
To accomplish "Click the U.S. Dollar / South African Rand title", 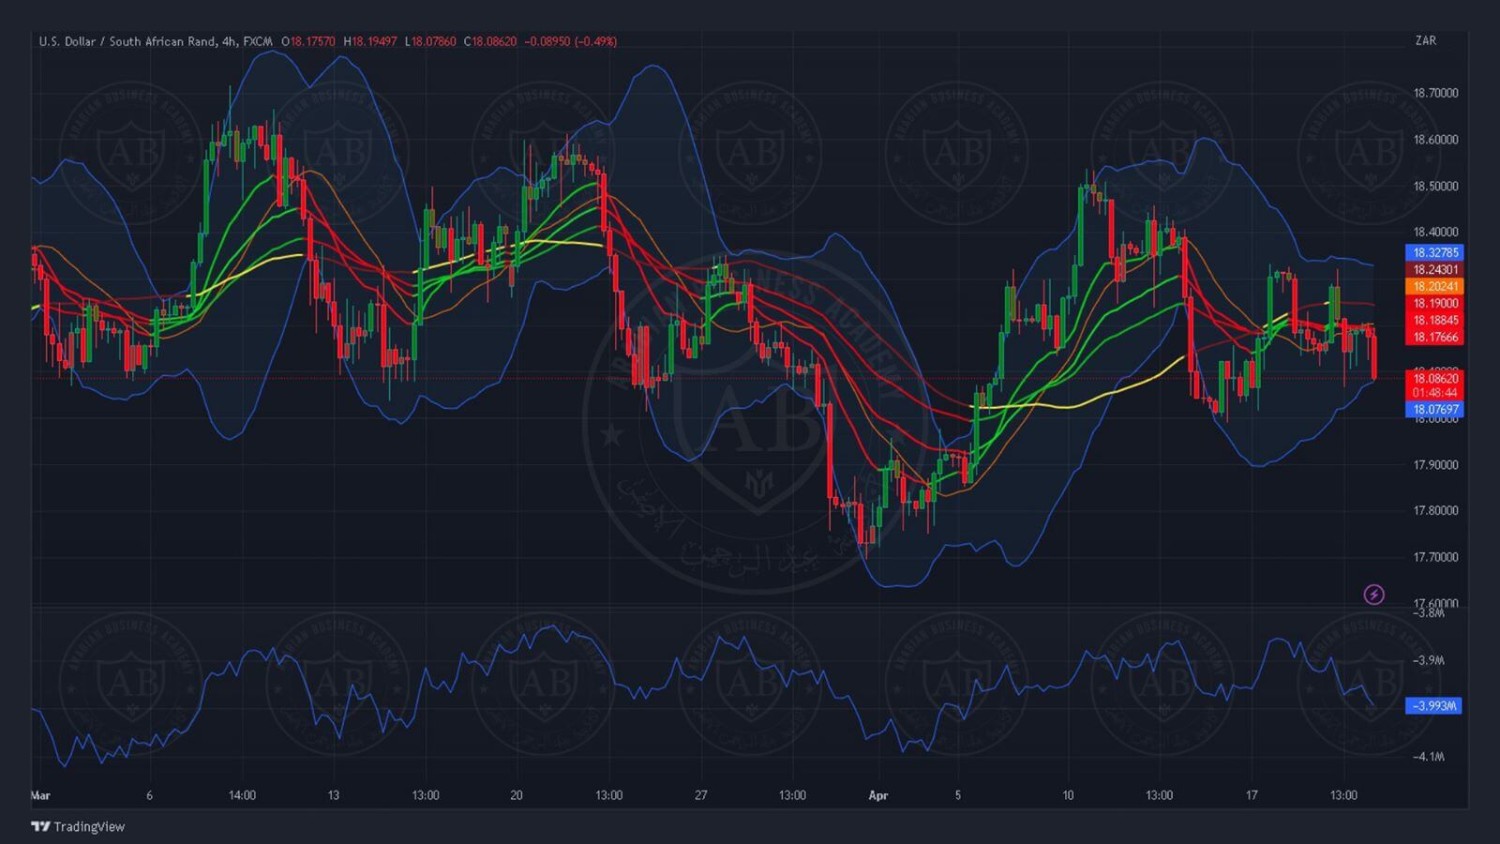I will [x=127, y=41].
